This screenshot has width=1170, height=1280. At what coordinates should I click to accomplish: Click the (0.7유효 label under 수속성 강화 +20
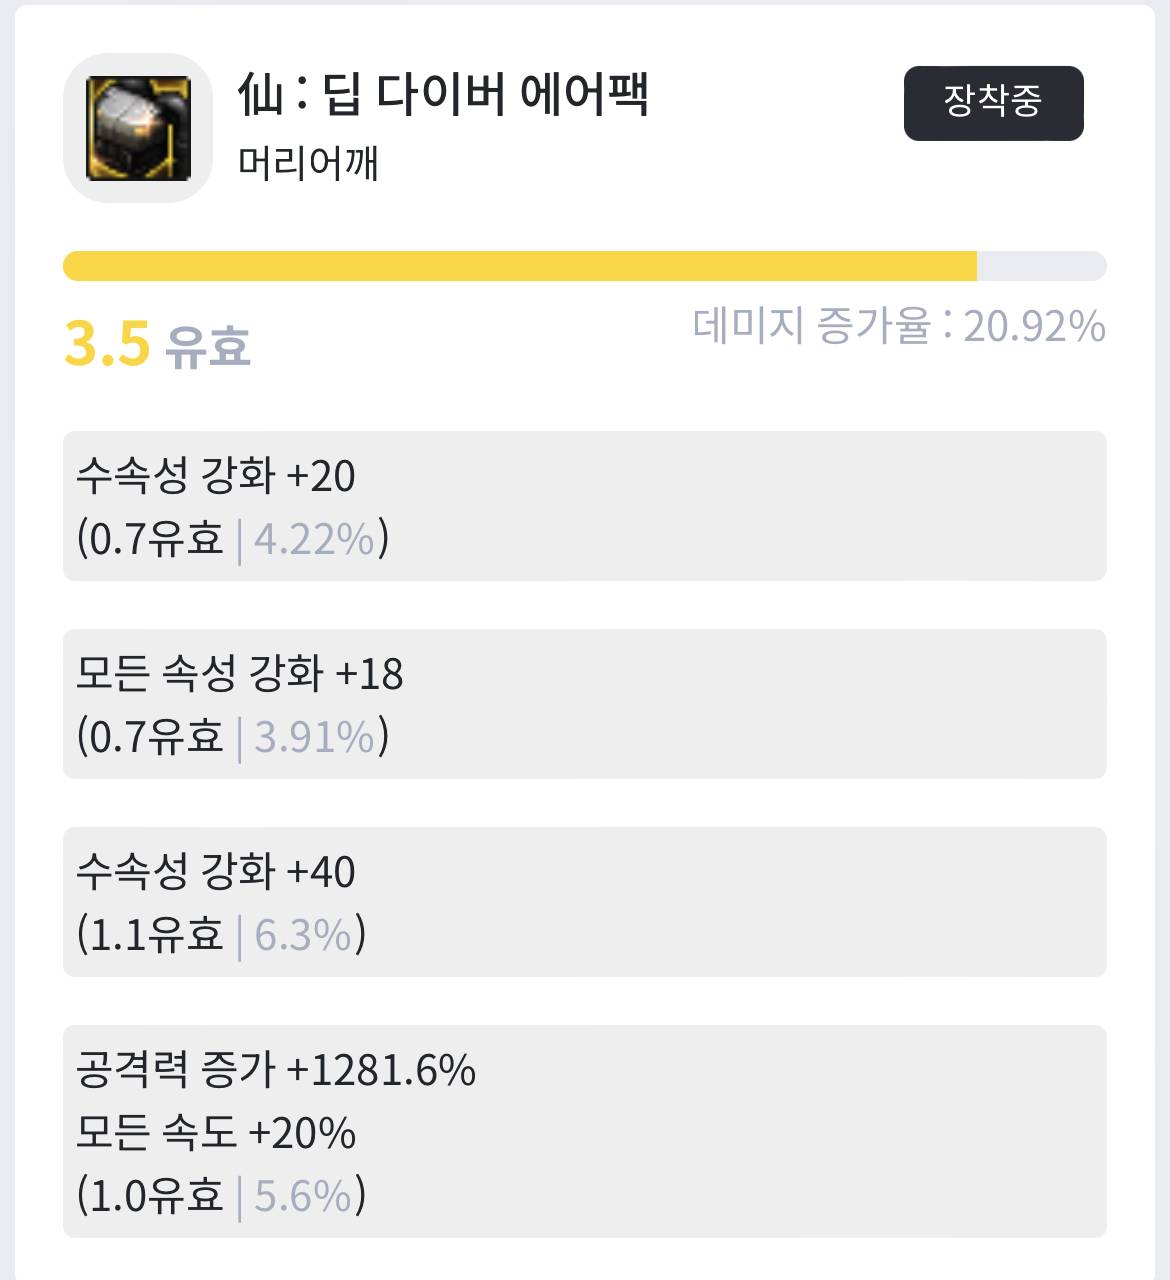(x=150, y=539)
